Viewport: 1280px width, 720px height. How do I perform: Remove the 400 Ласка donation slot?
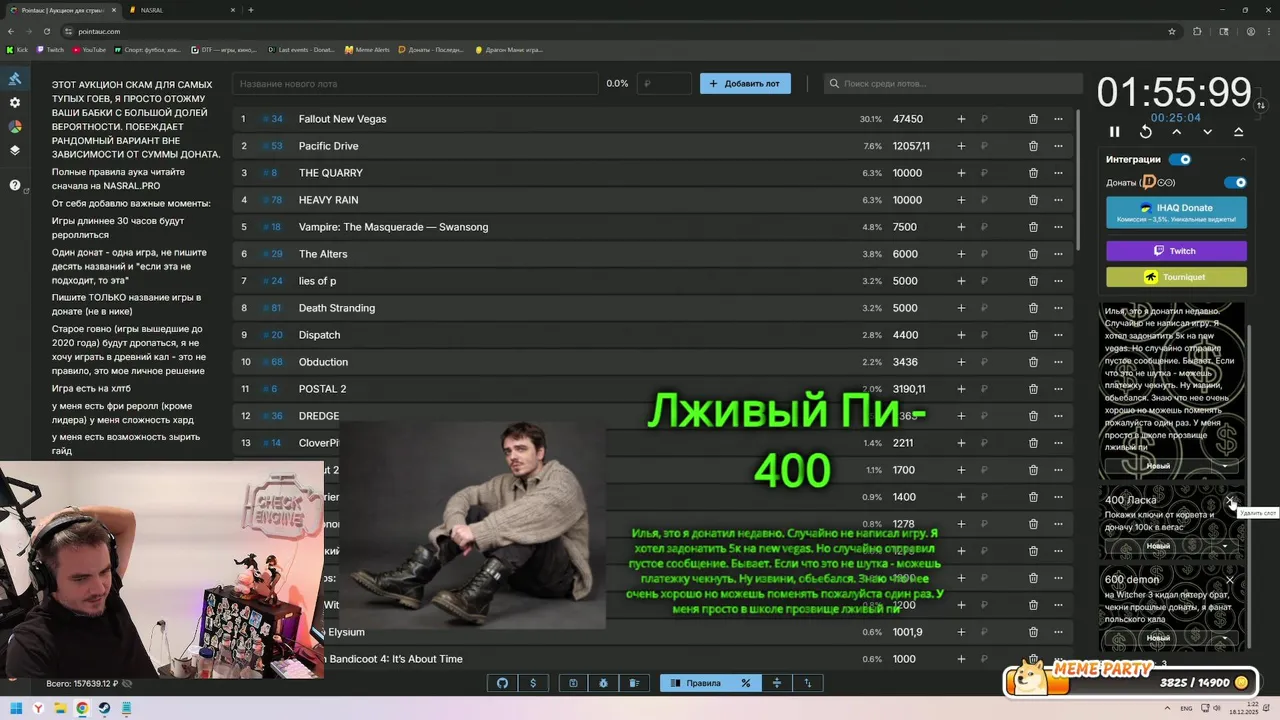click(x=1231, y=500)
